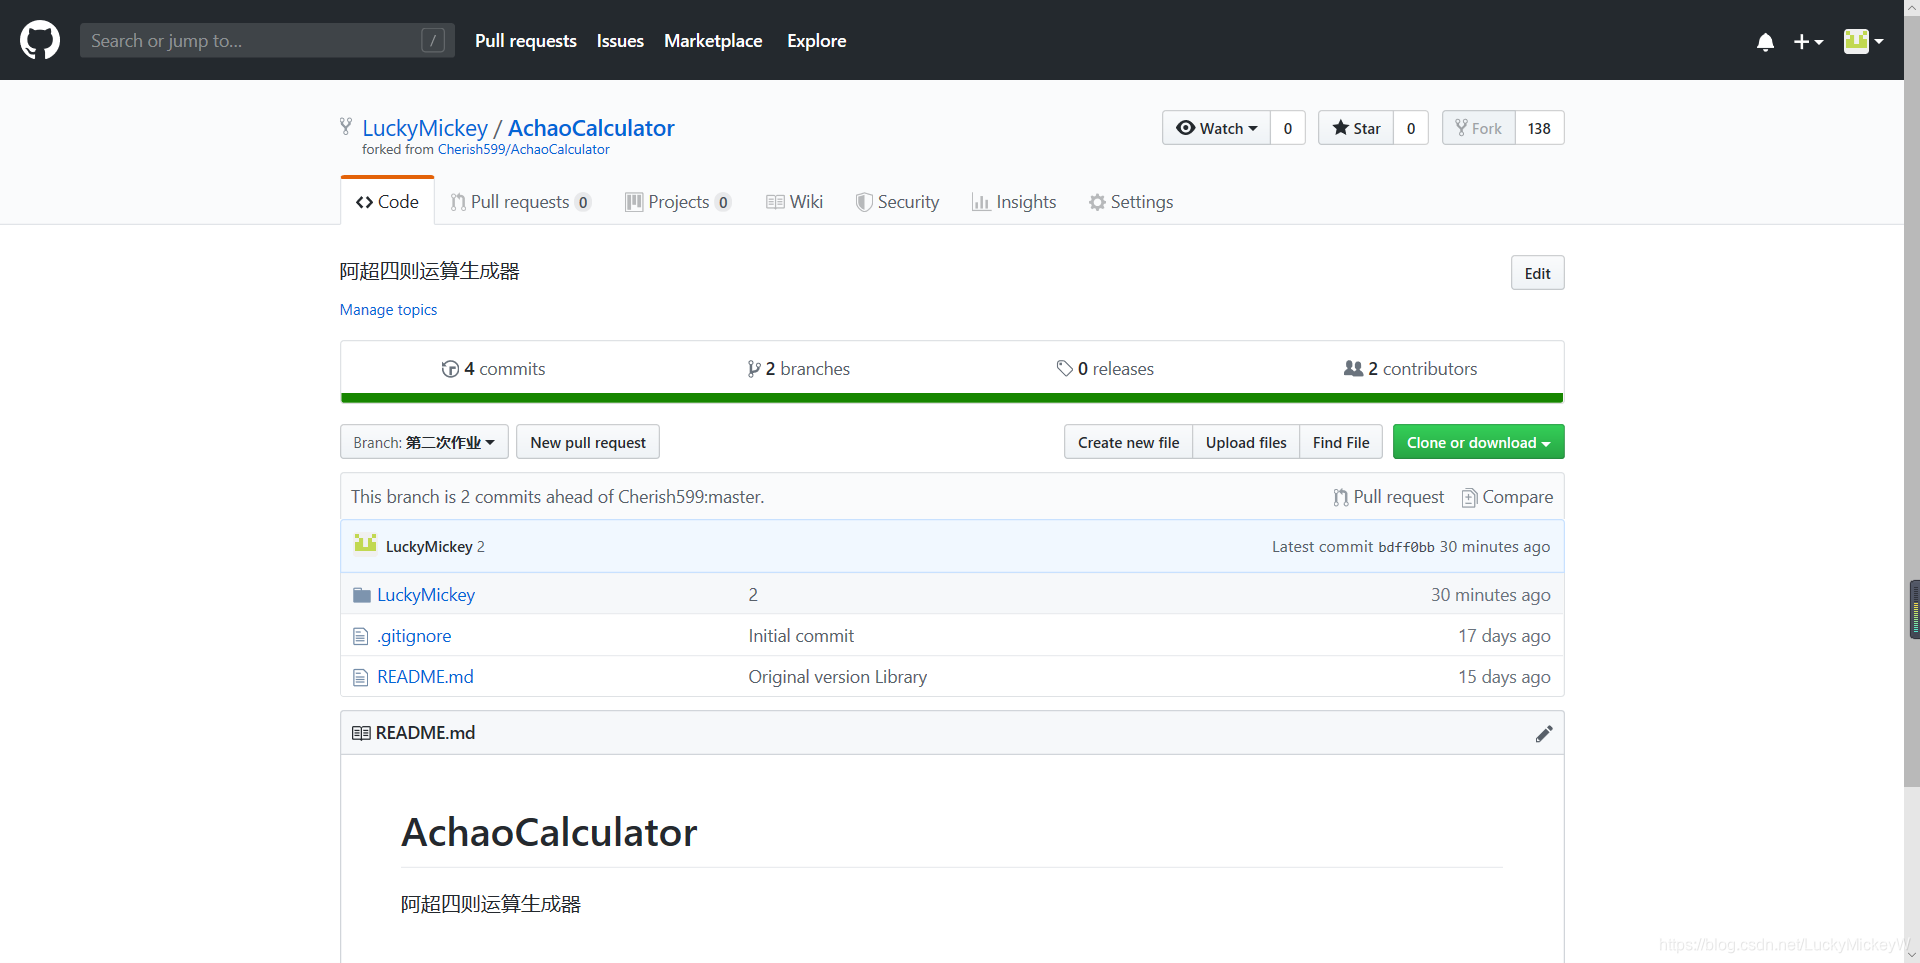Open README.md in file list
Image resolution: width=1920 pixels, height=963 pixels.
coord(425,677)
